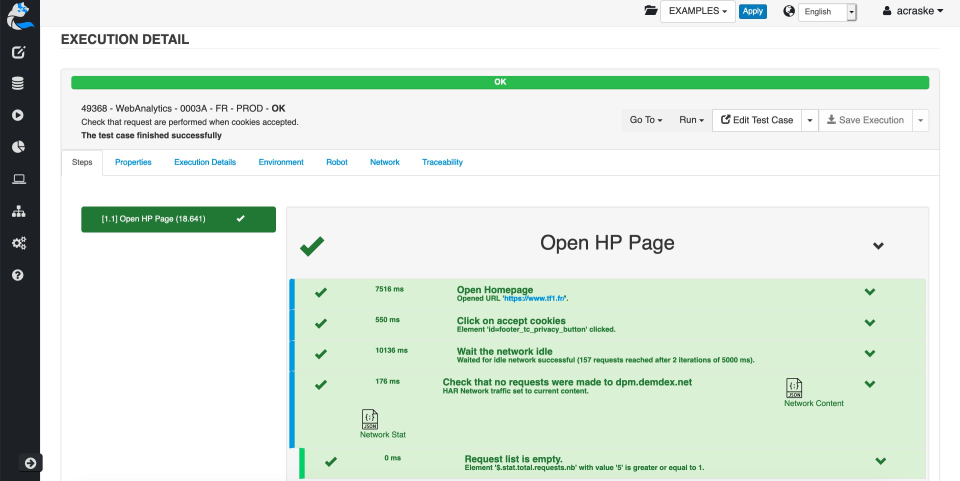Open caret dropdown next to Save Execution

pos(920,121)
